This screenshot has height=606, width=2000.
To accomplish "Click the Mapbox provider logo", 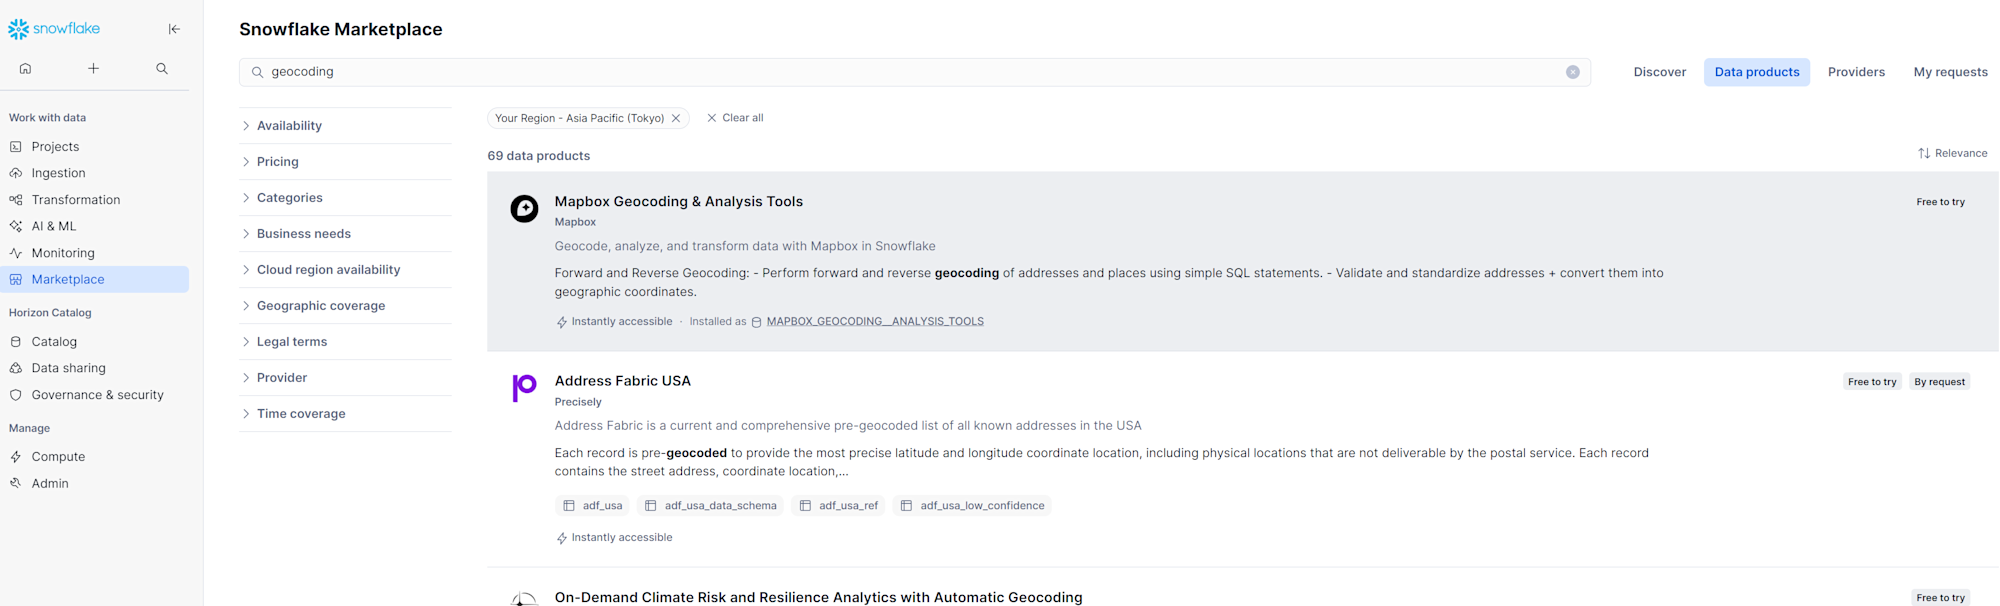I will click(524, 209).
